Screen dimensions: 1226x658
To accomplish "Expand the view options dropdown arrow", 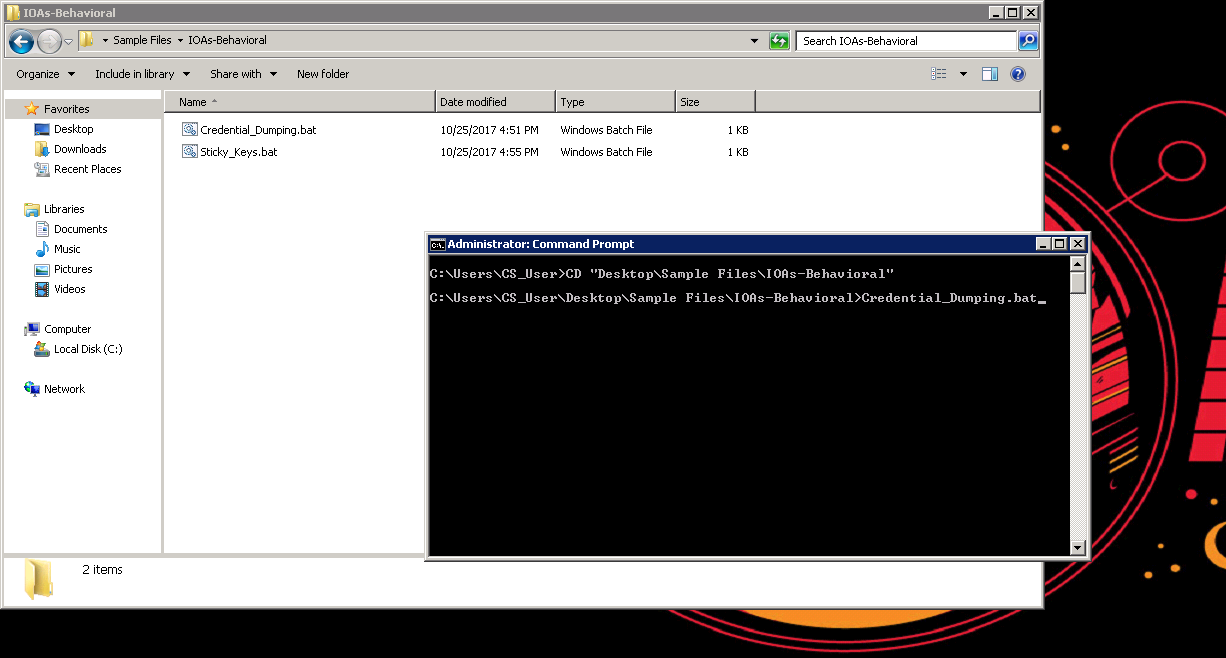I will pos(963,74).
